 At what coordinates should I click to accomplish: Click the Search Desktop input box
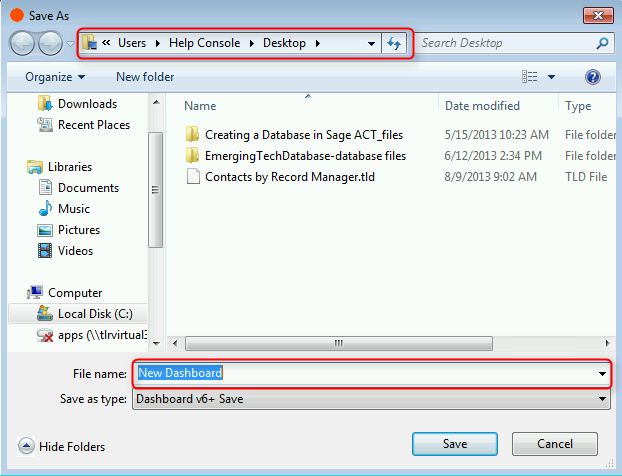point(504,43)
